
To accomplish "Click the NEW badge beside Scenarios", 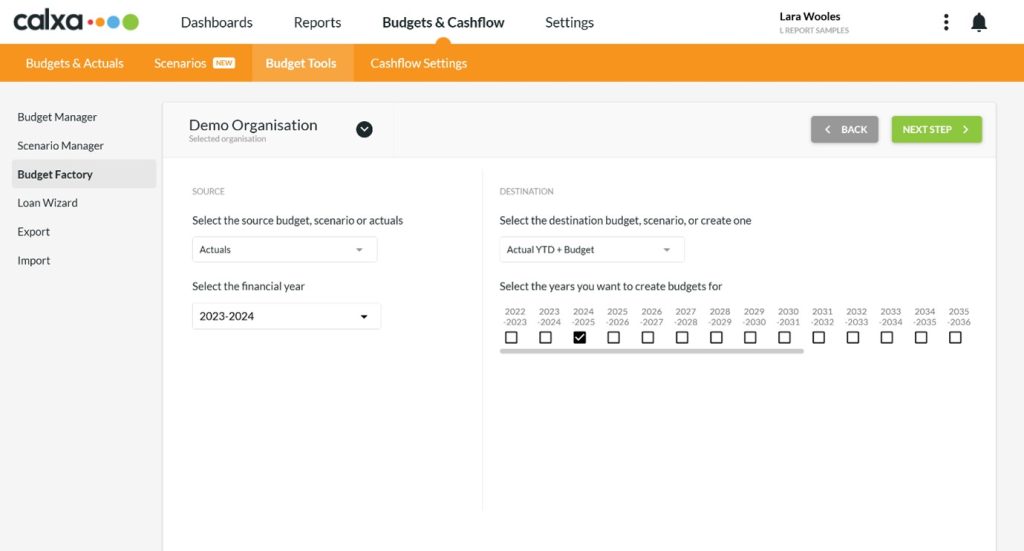I will click(x=224, y=63).
